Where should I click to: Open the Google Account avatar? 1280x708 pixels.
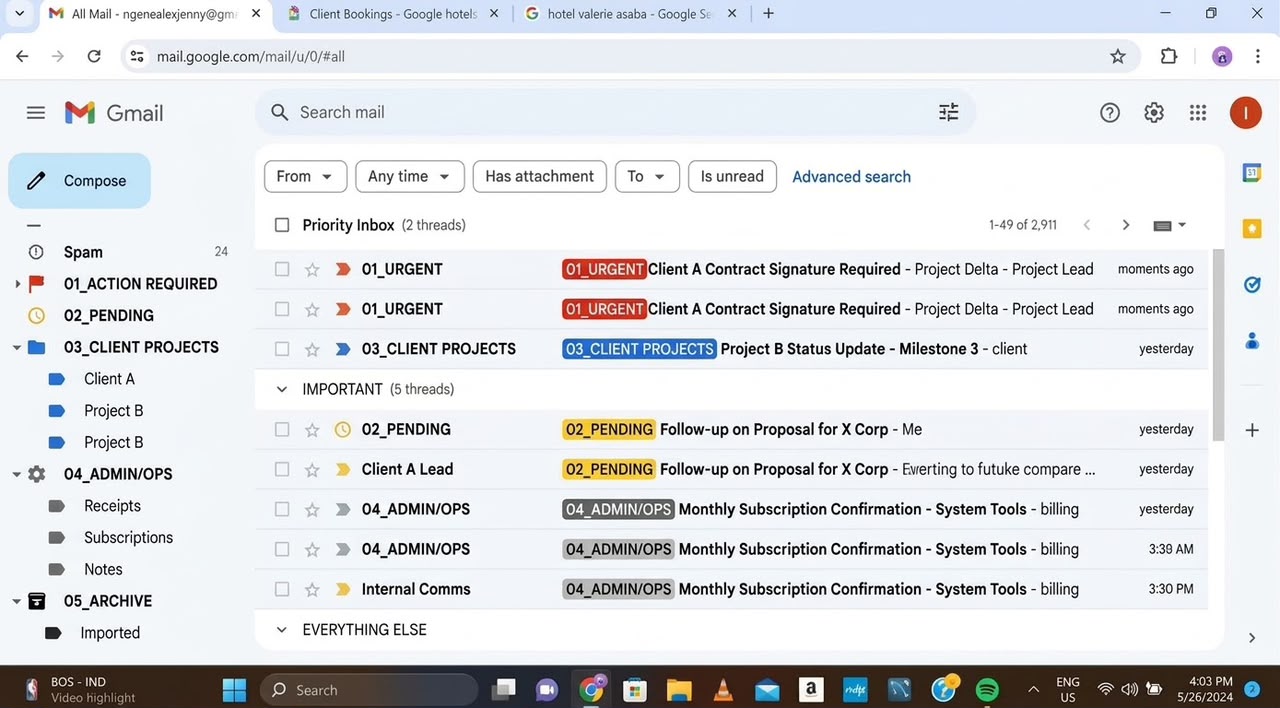coord(1245,113)
